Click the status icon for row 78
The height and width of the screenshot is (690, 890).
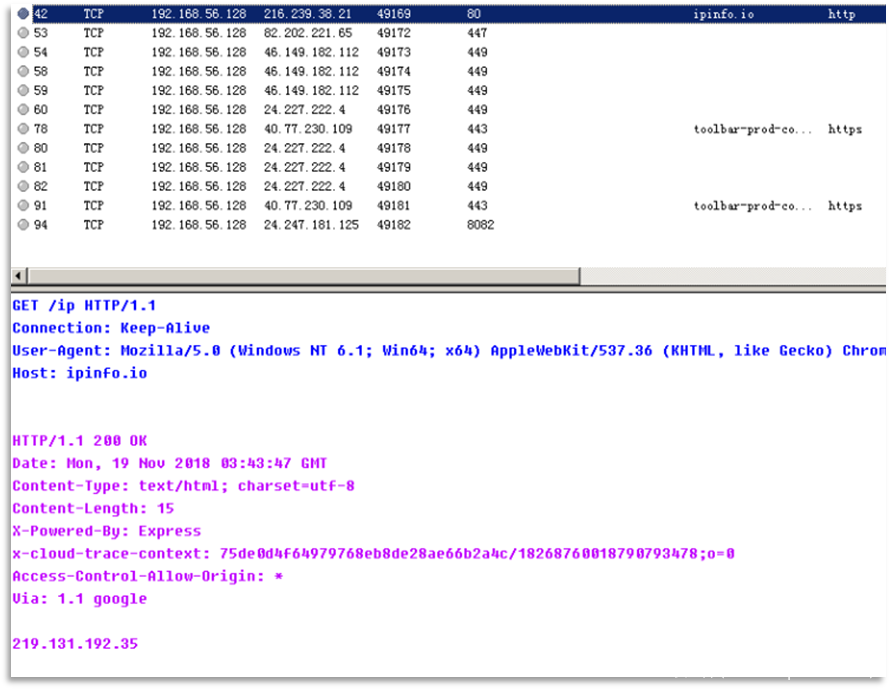coord(24,129)
